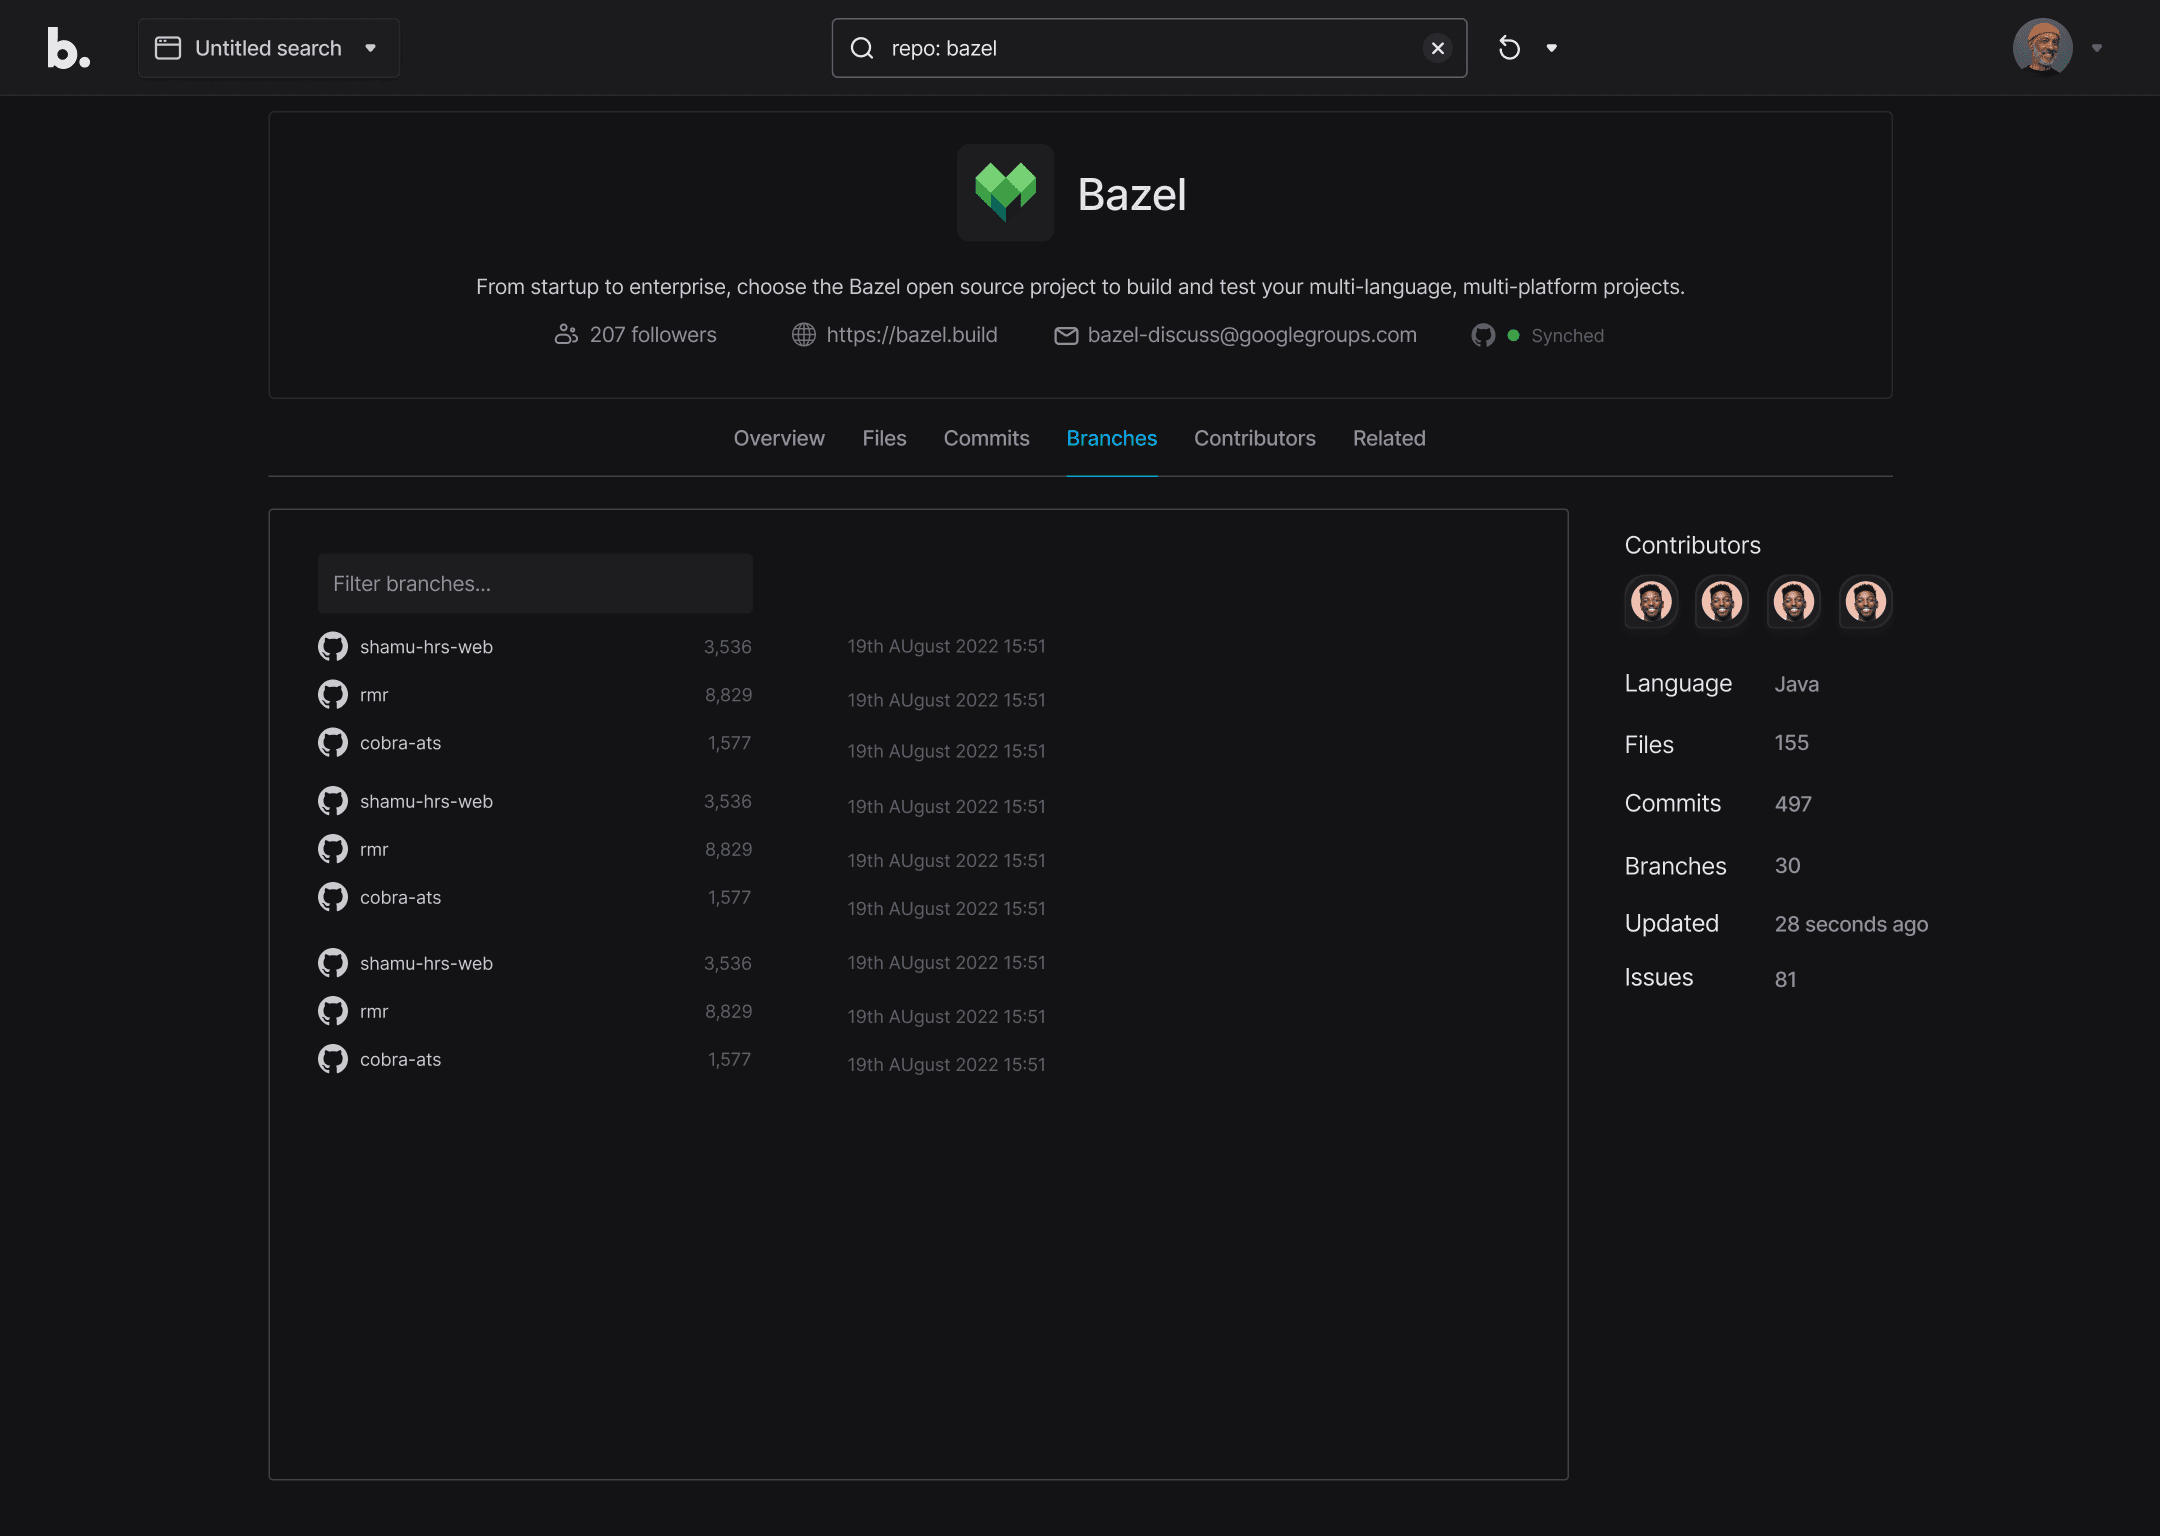Viewport: 2160px width, 1536px height.
Task: Select third contributor avatar
Action: pos(1794,602)
